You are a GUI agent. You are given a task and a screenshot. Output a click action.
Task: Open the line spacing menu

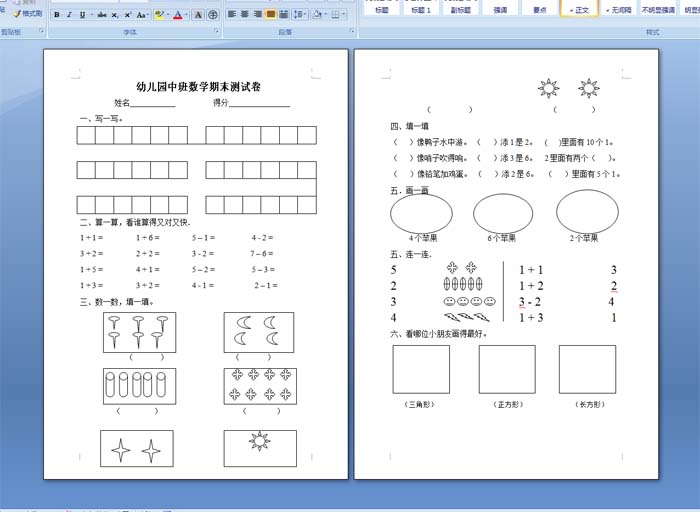point(300,14)
